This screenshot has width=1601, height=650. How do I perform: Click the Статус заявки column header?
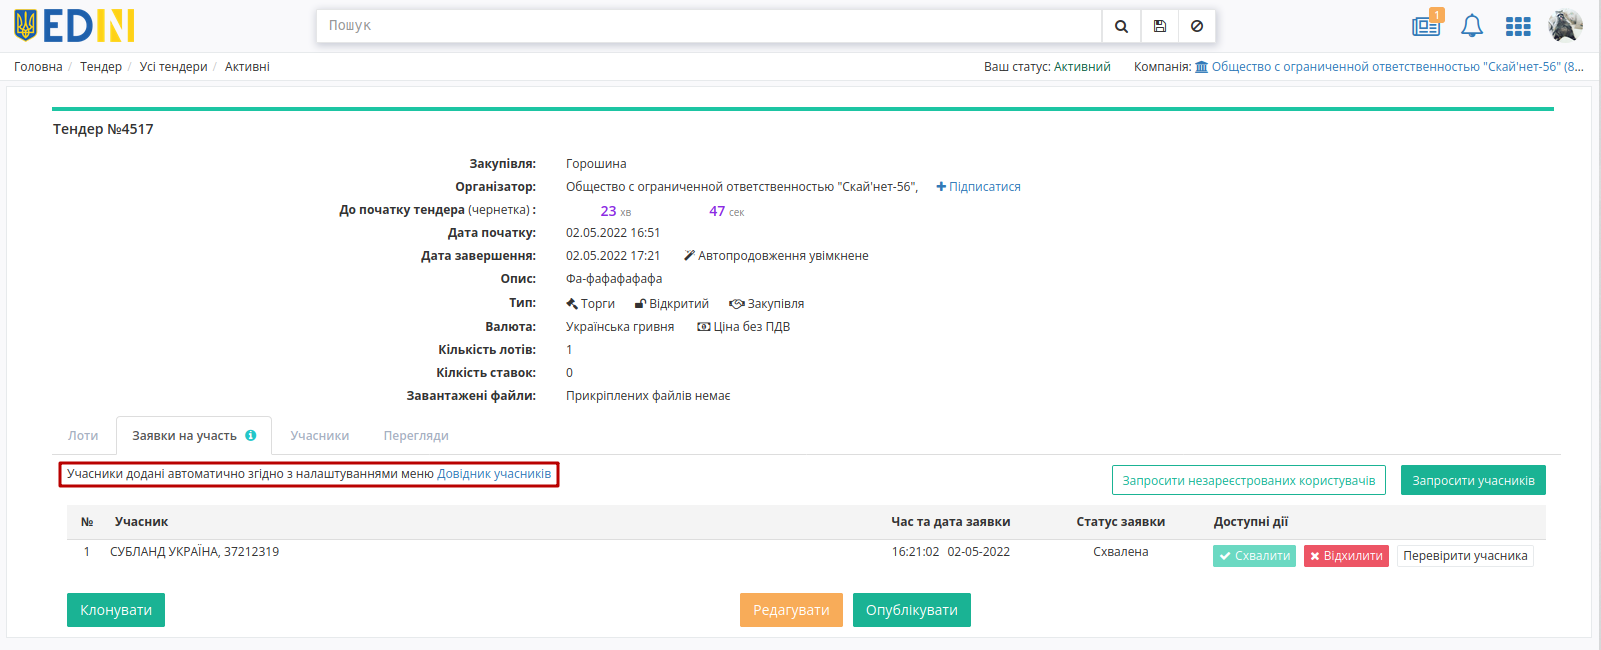coord(1121,522)
